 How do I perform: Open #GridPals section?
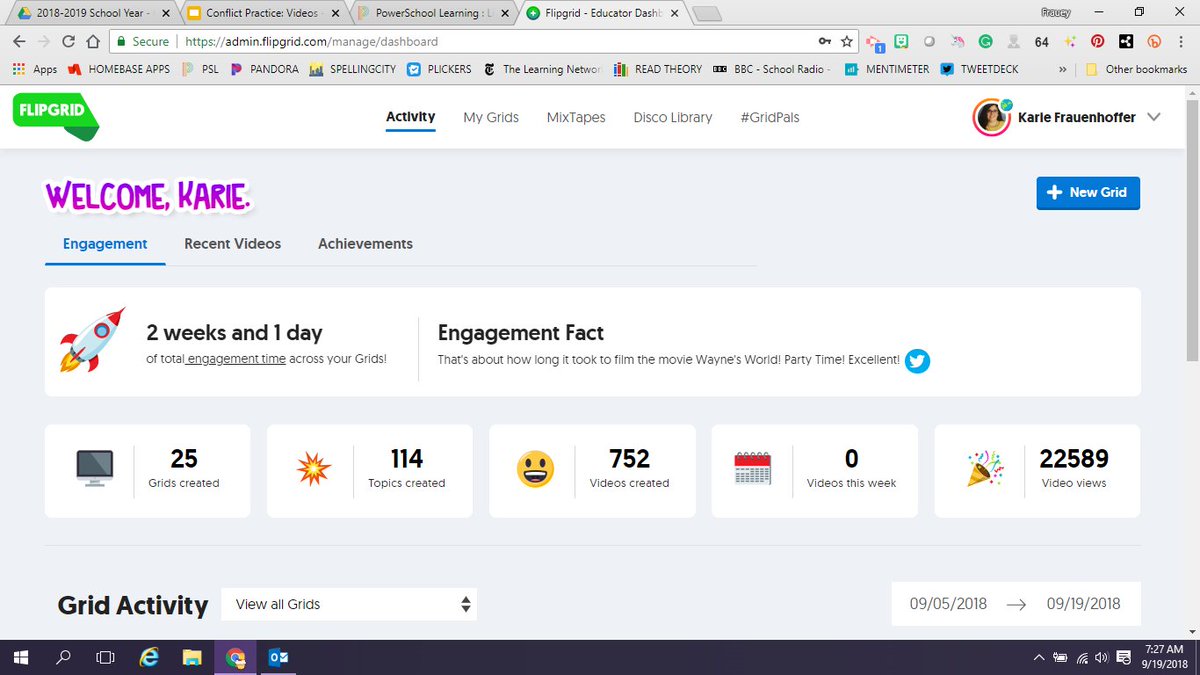tap(770, 117)
